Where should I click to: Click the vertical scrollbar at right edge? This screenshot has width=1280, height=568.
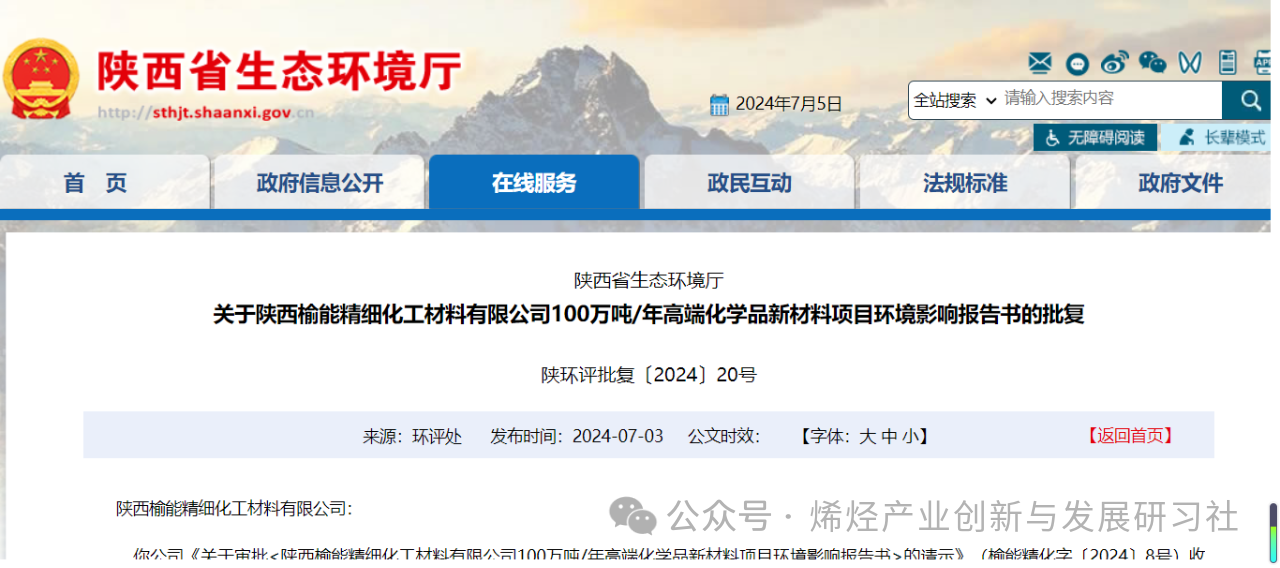pos(1273,530)
